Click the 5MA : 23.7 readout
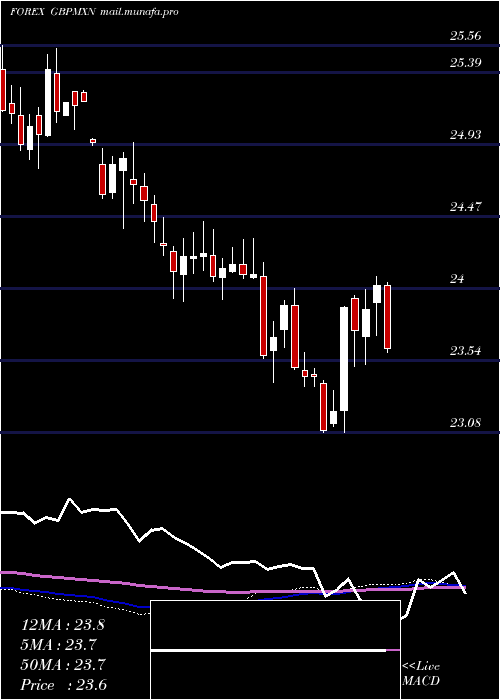This screenshot has height=700, width=500. pyautogui.click(x=59, y=645)
